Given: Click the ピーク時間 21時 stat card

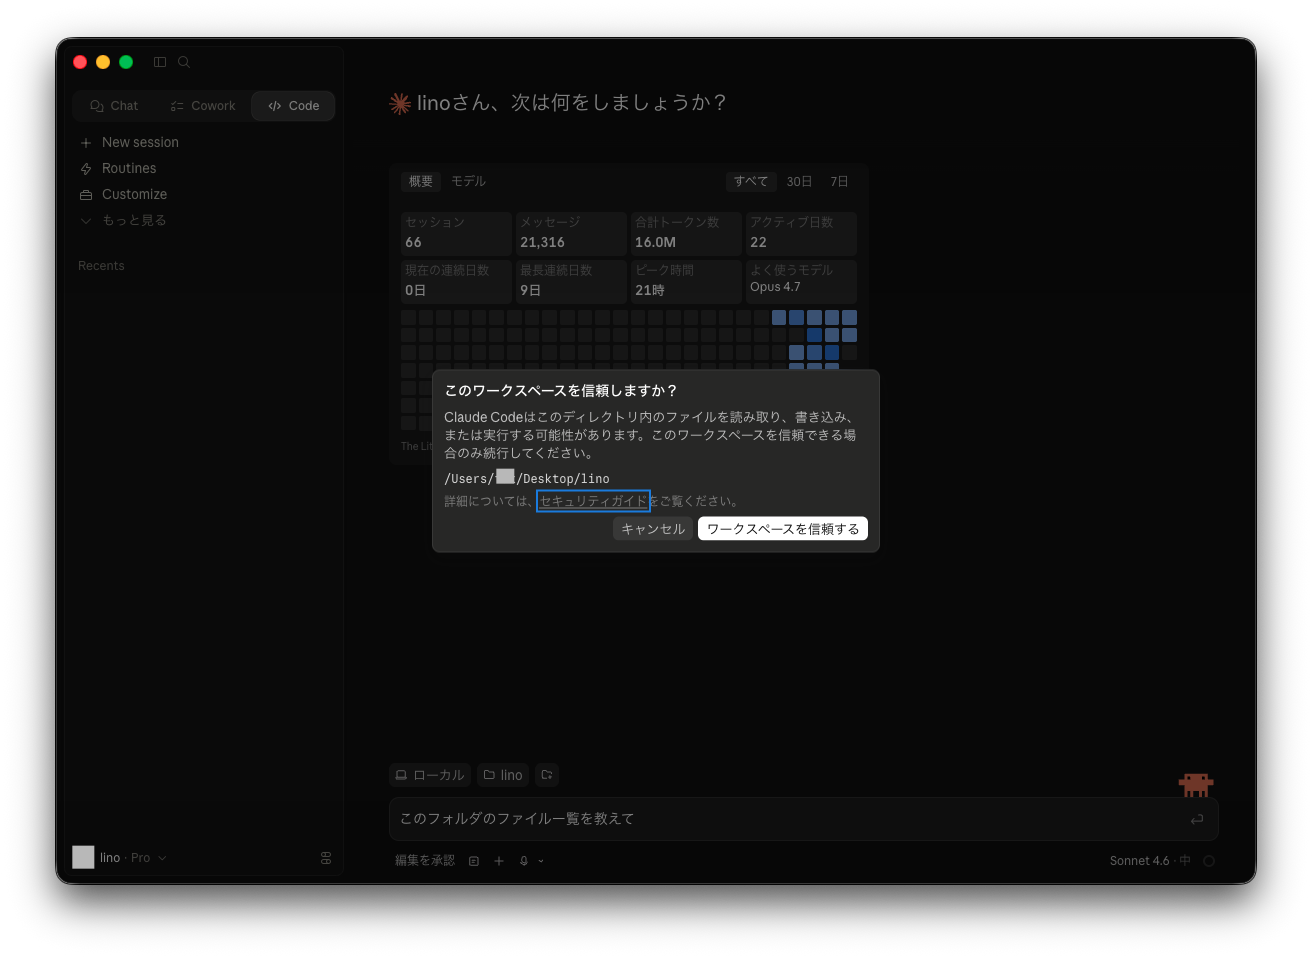Looking at the screenshot, I should pos(686,281).
